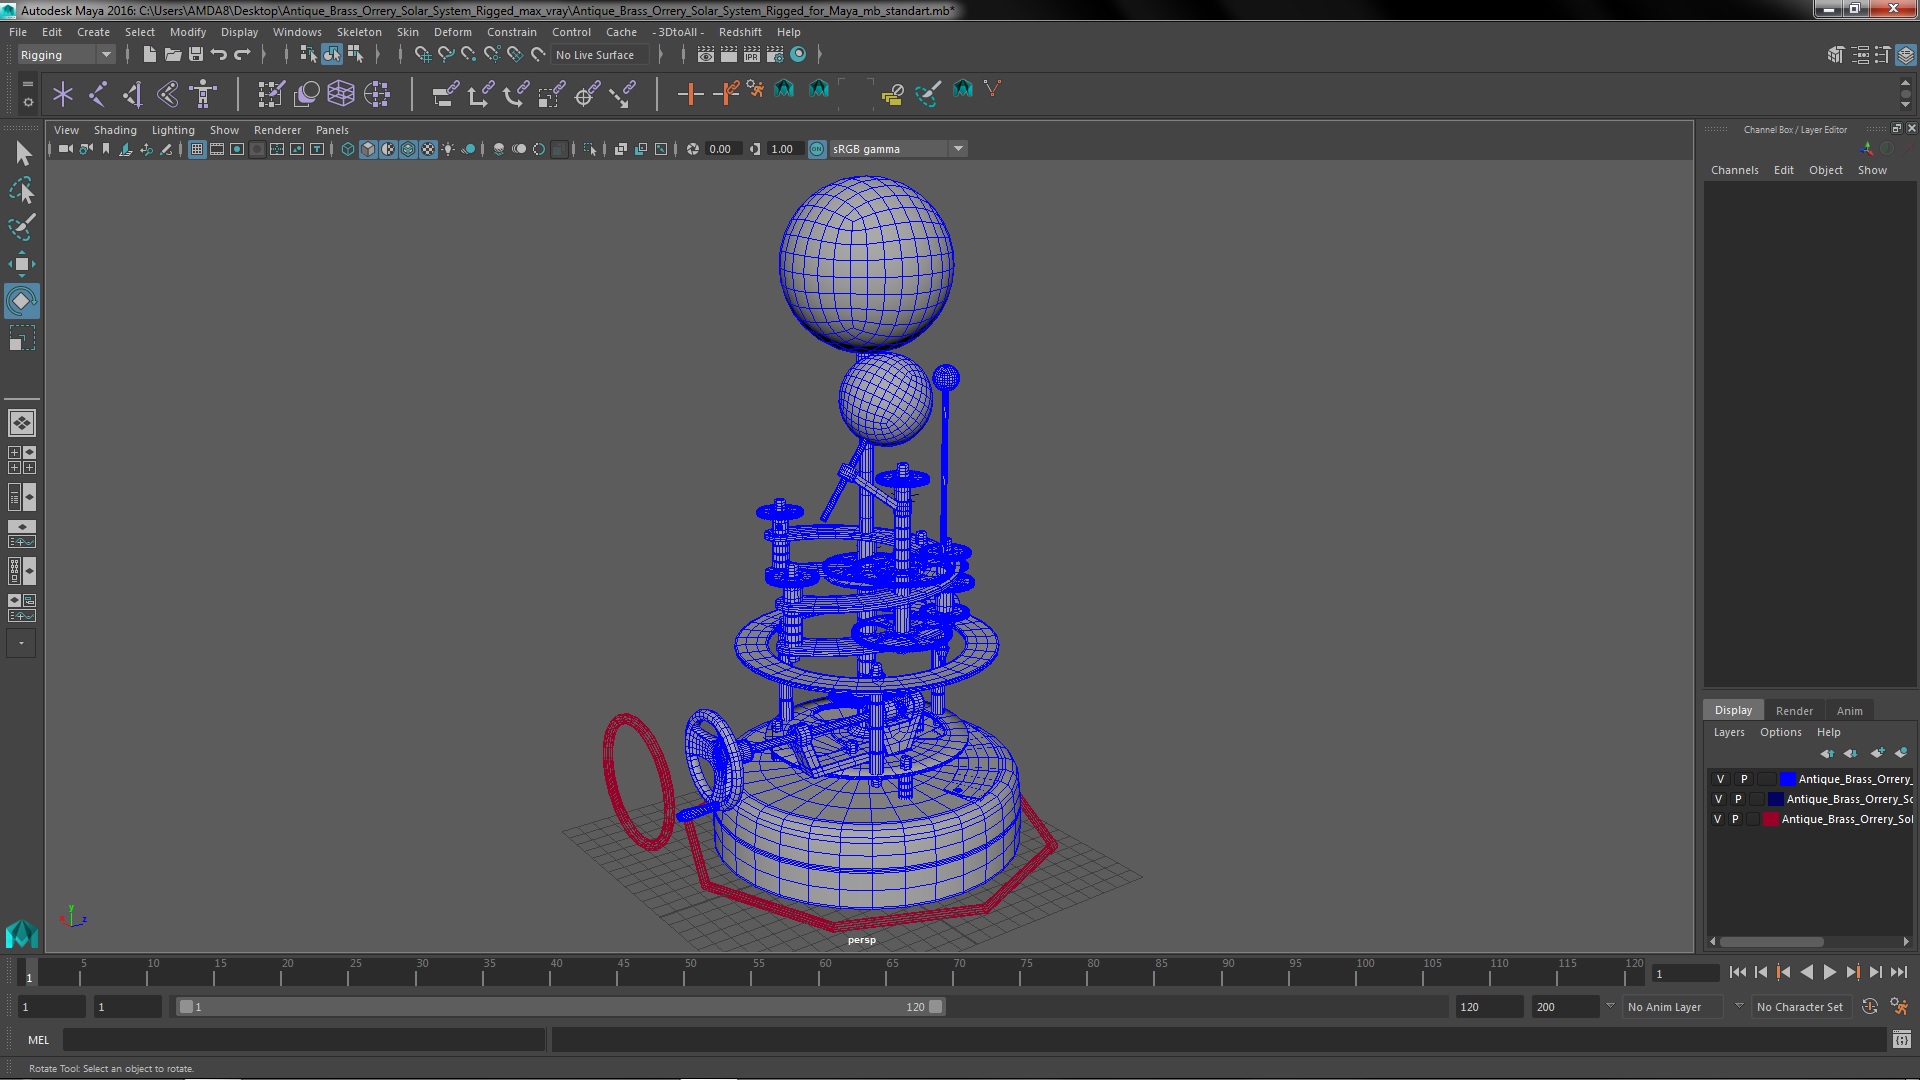Click the layer list horizontal scrollbar
Screen dimensions: 1920x1080
click(1771, 942)
